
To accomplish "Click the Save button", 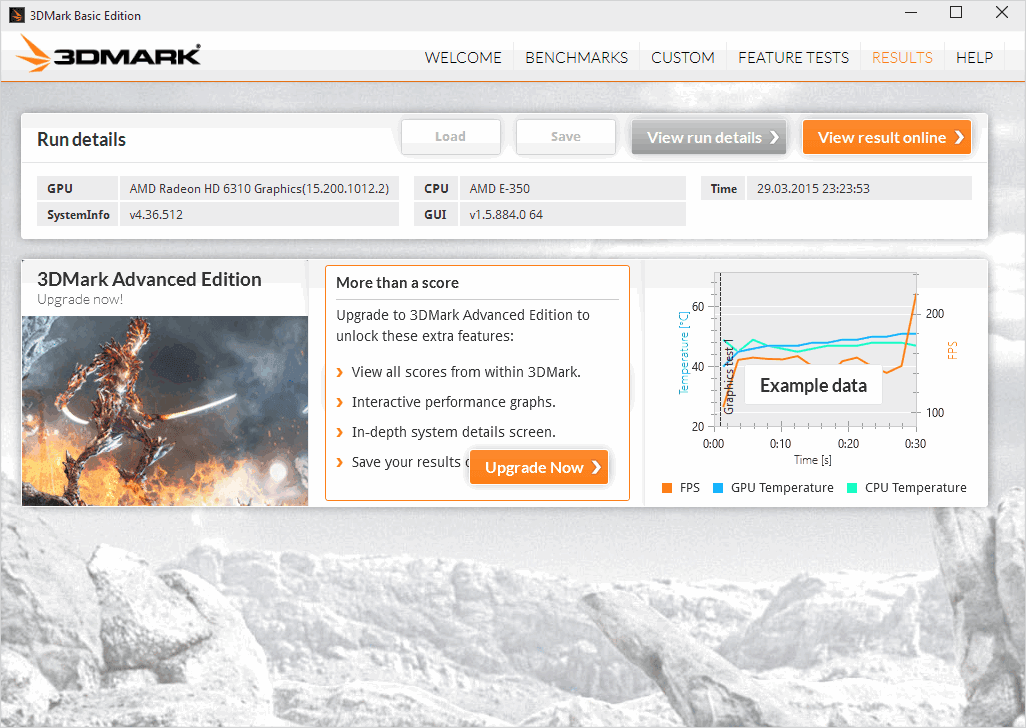I will click(x=566, y=137).
